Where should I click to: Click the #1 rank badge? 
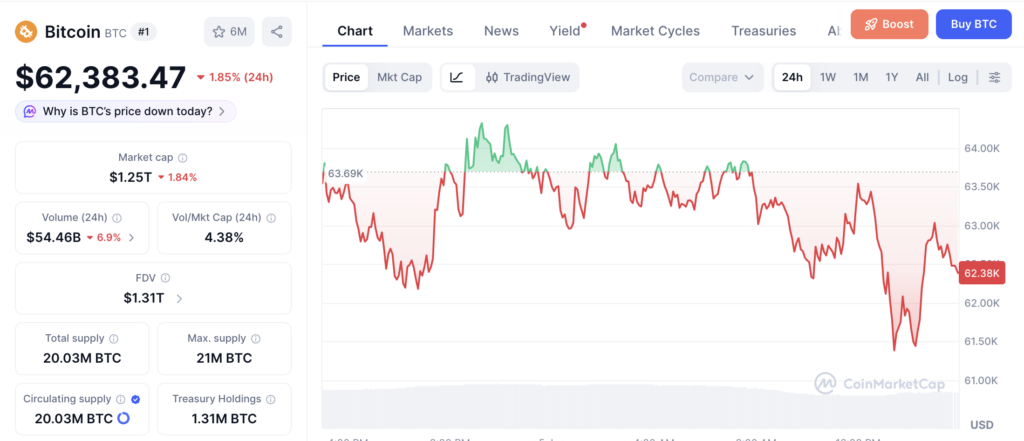coord(144,31)
